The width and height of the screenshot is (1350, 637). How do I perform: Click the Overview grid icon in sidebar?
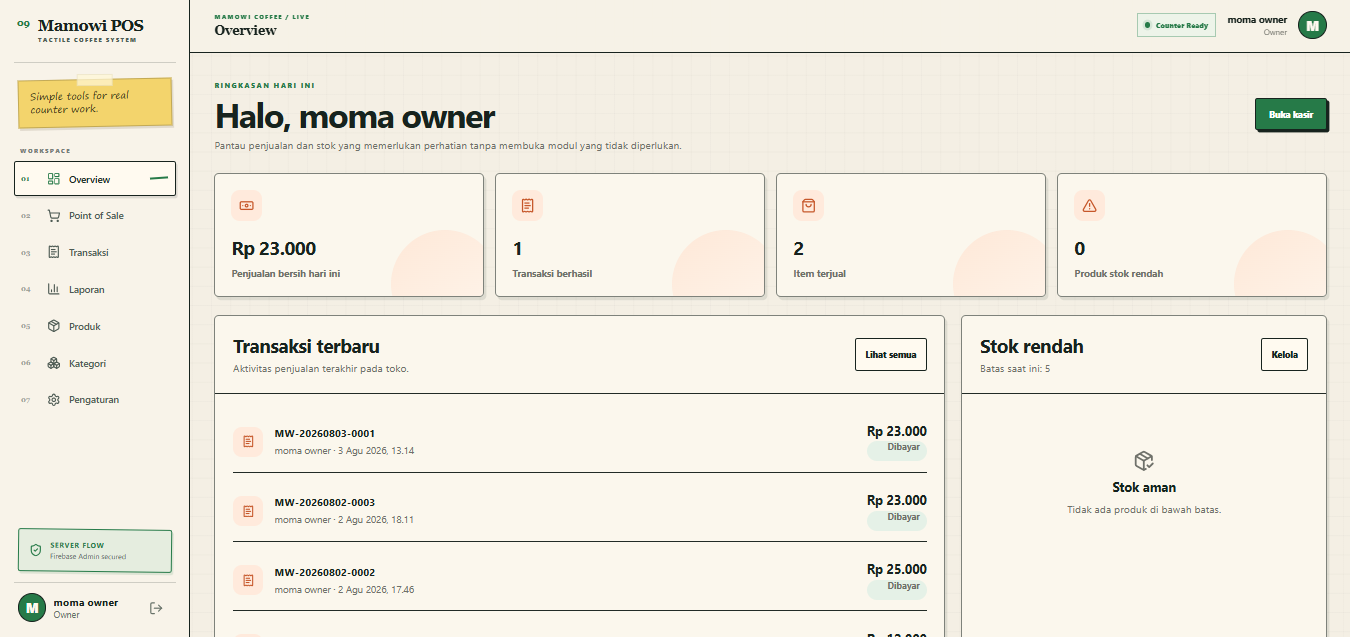point(54,179)
